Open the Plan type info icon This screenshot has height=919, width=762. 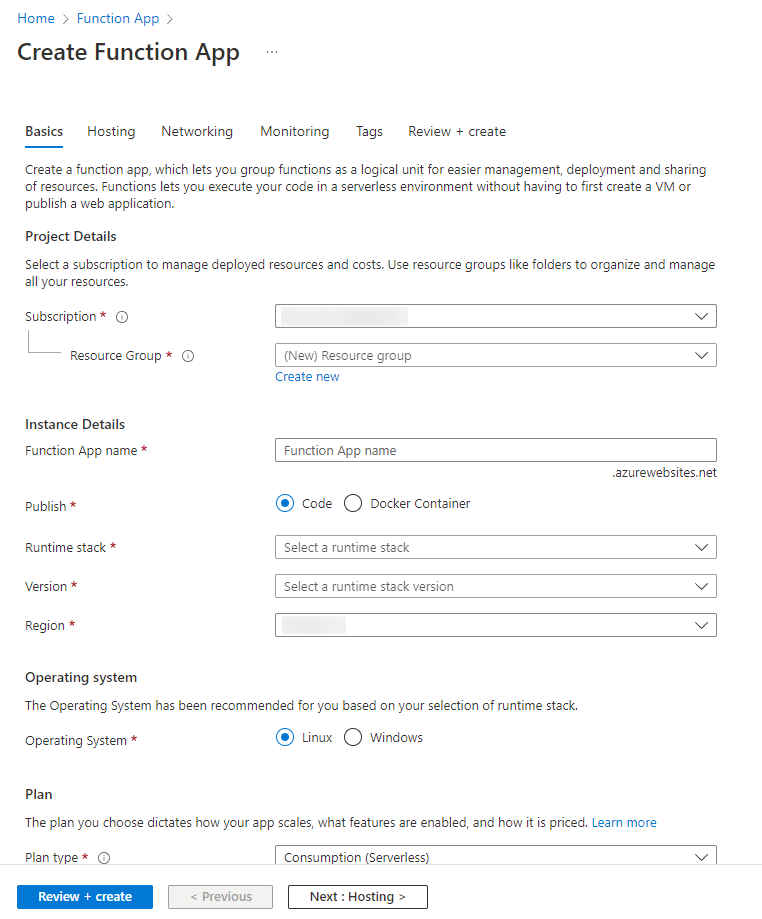point(103,857)
